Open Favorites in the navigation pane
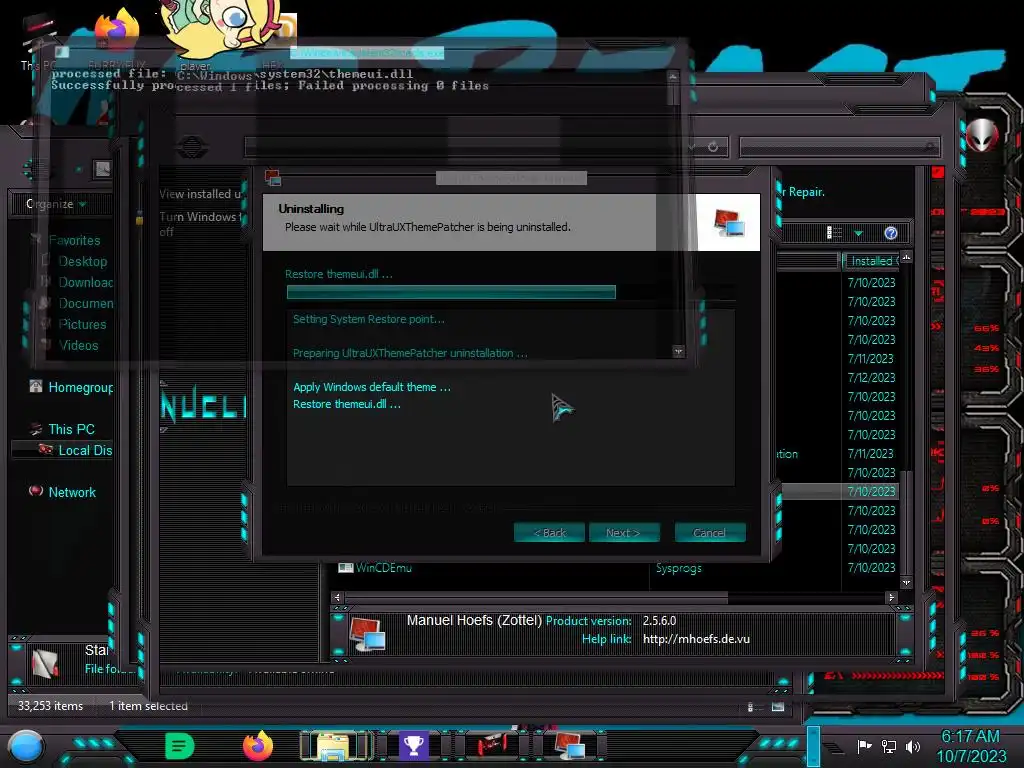Viewport: 1024px width, 768px height. (74, 240)
